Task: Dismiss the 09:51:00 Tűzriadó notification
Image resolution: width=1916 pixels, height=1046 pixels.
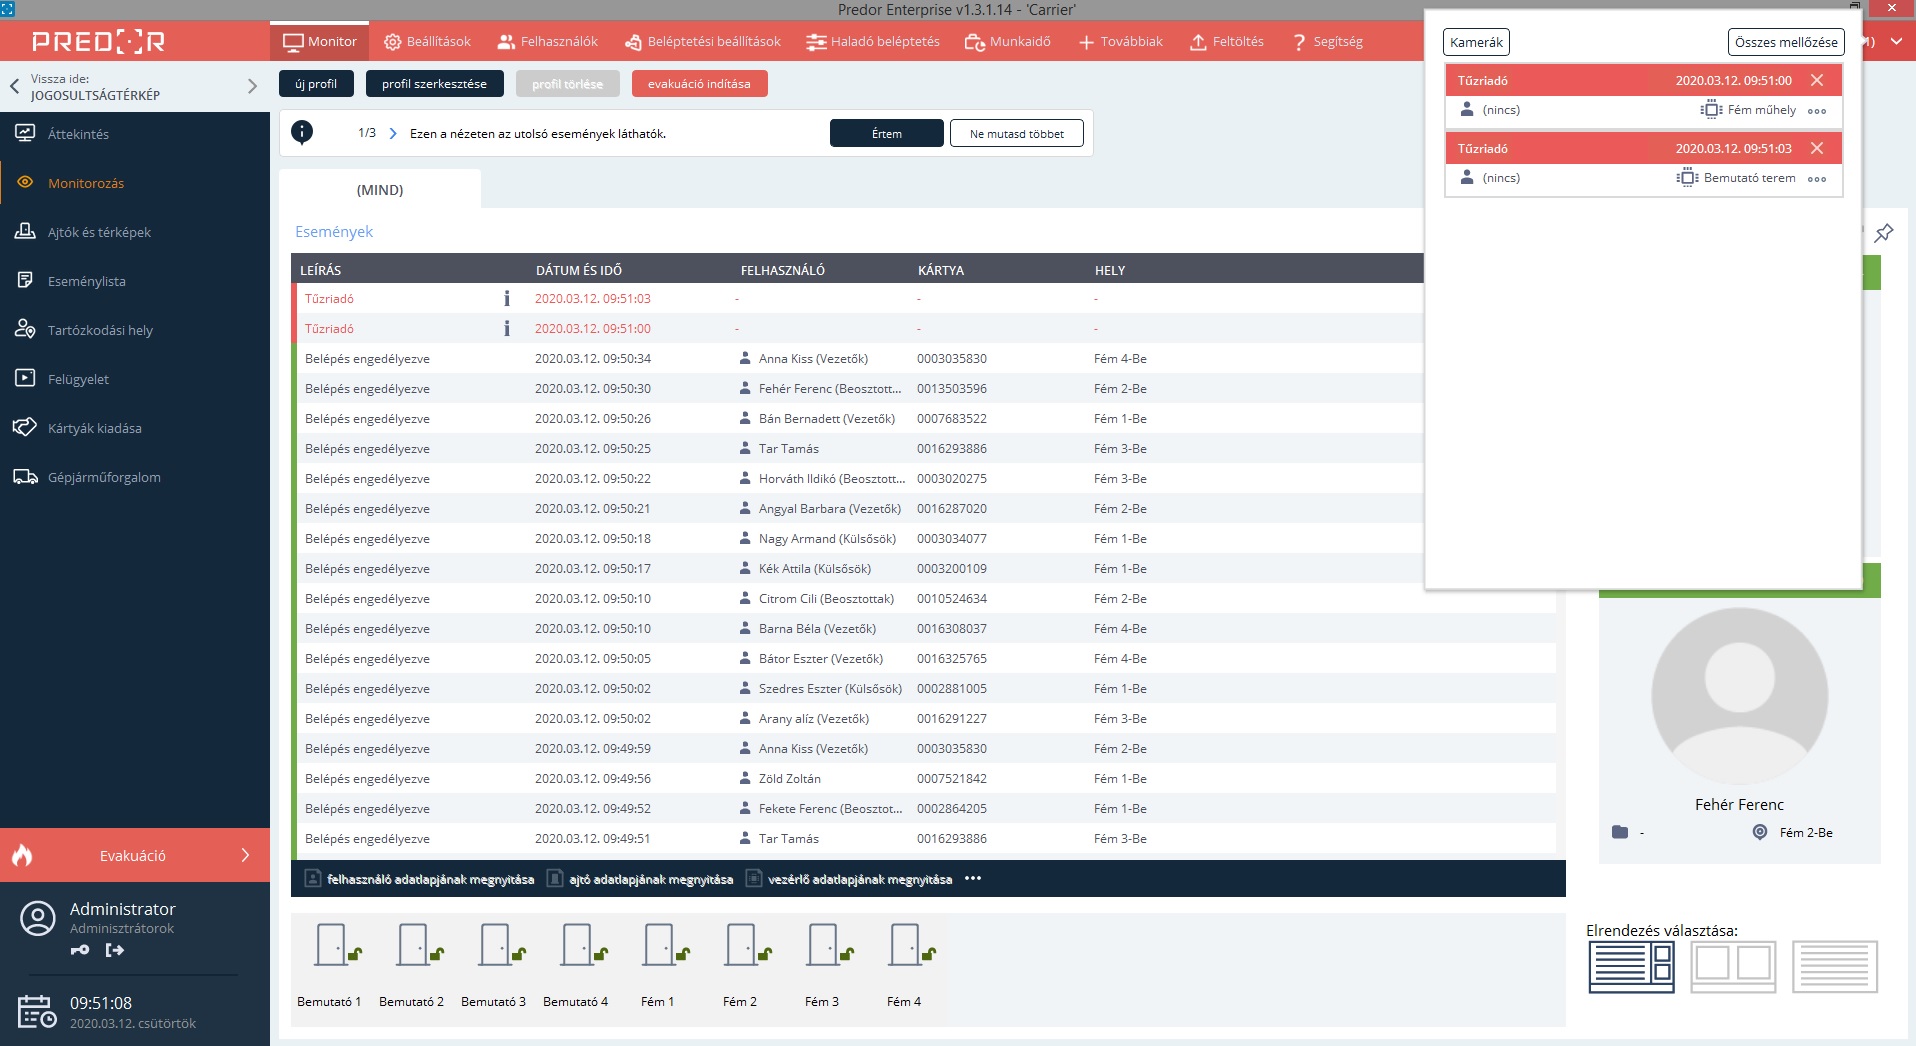Action: tap(1817, 81)
